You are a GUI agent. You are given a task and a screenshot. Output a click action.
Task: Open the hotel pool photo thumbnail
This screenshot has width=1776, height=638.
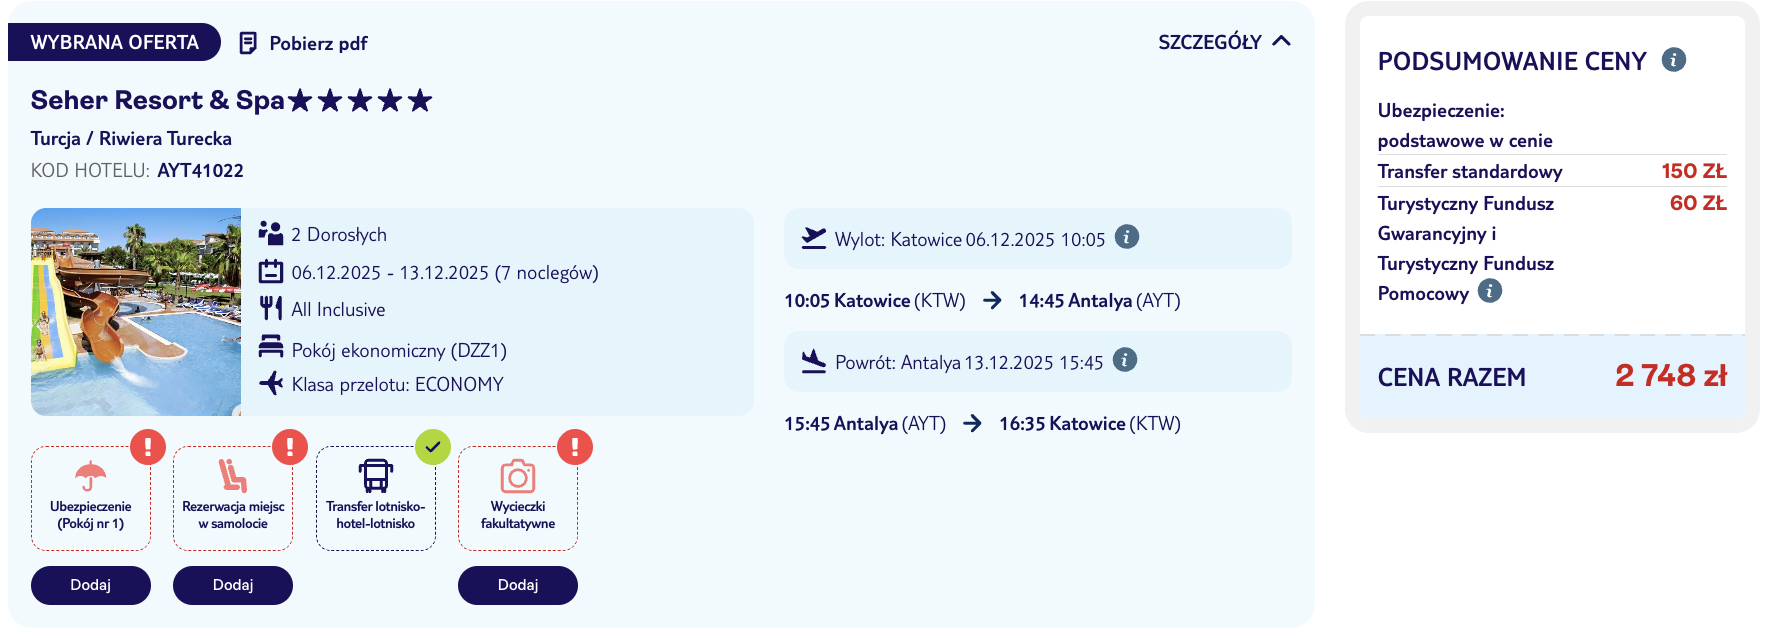136,312
